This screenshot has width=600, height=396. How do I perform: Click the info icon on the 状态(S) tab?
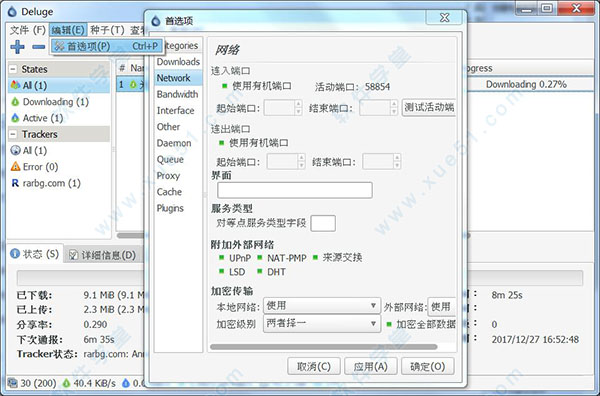point(15,254)
